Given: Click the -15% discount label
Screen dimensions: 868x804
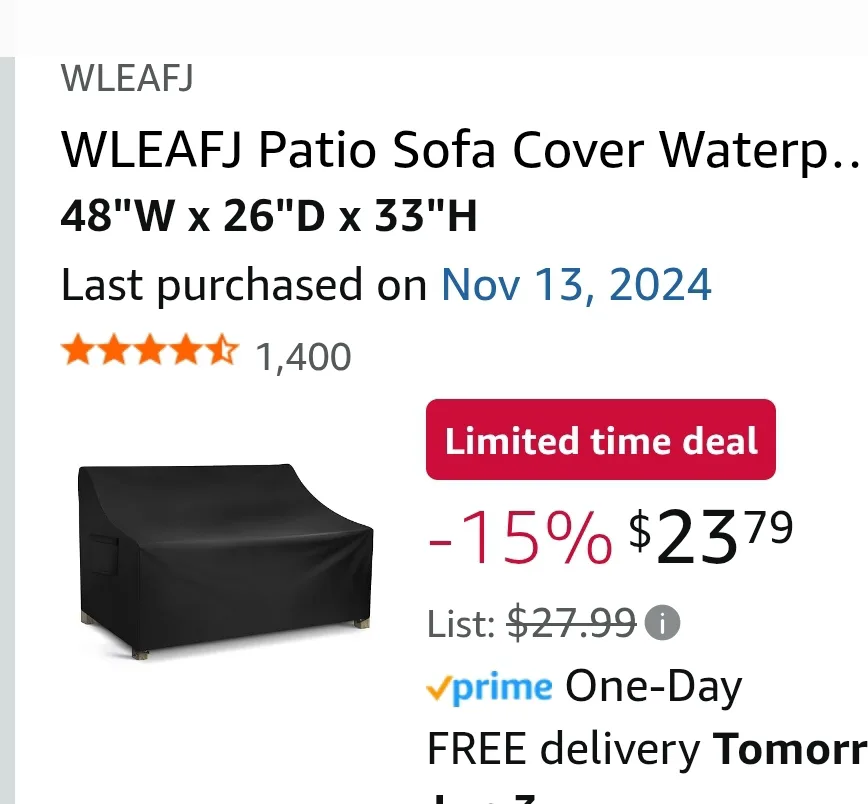Looking at the screenshot, I should click(x=520, y=538).
